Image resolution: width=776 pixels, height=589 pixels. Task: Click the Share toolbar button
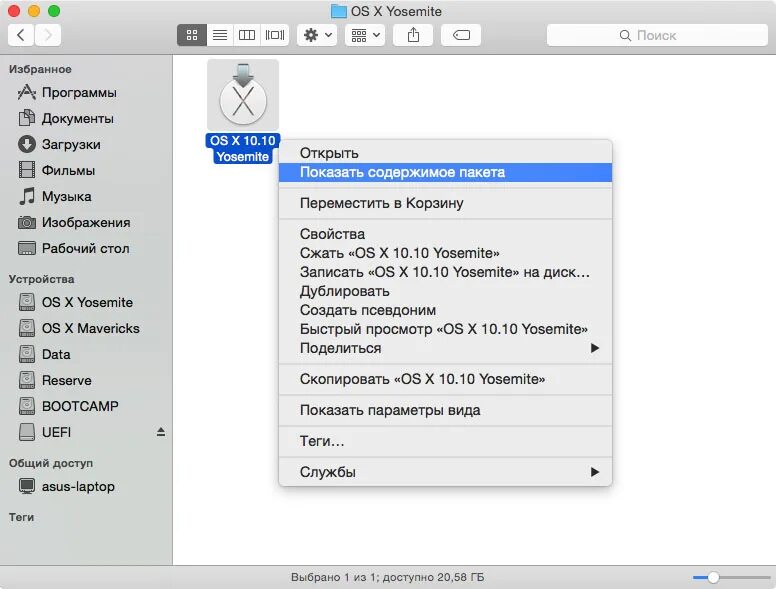413,35
